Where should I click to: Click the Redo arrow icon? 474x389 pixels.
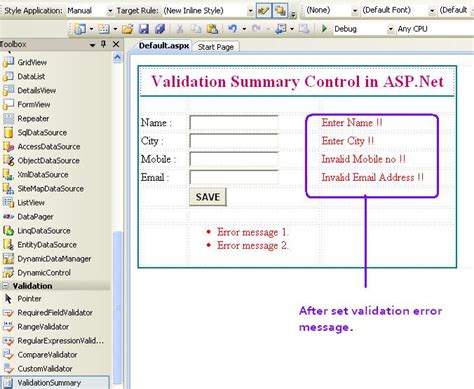(x=256, y=29)
